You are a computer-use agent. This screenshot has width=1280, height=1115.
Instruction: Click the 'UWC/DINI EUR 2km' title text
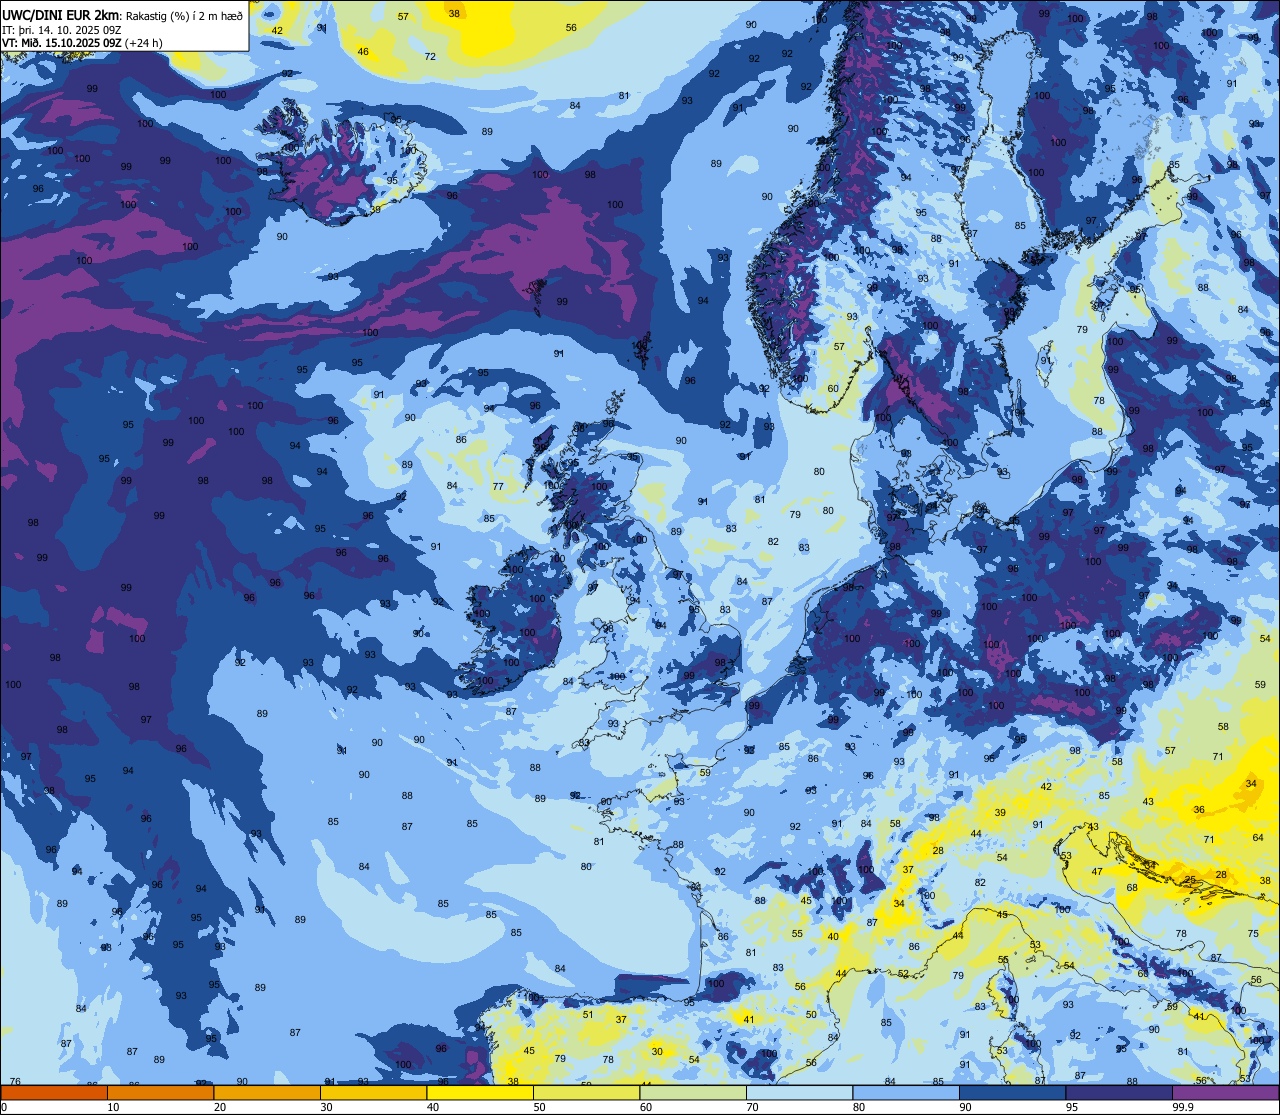point(61,14)
